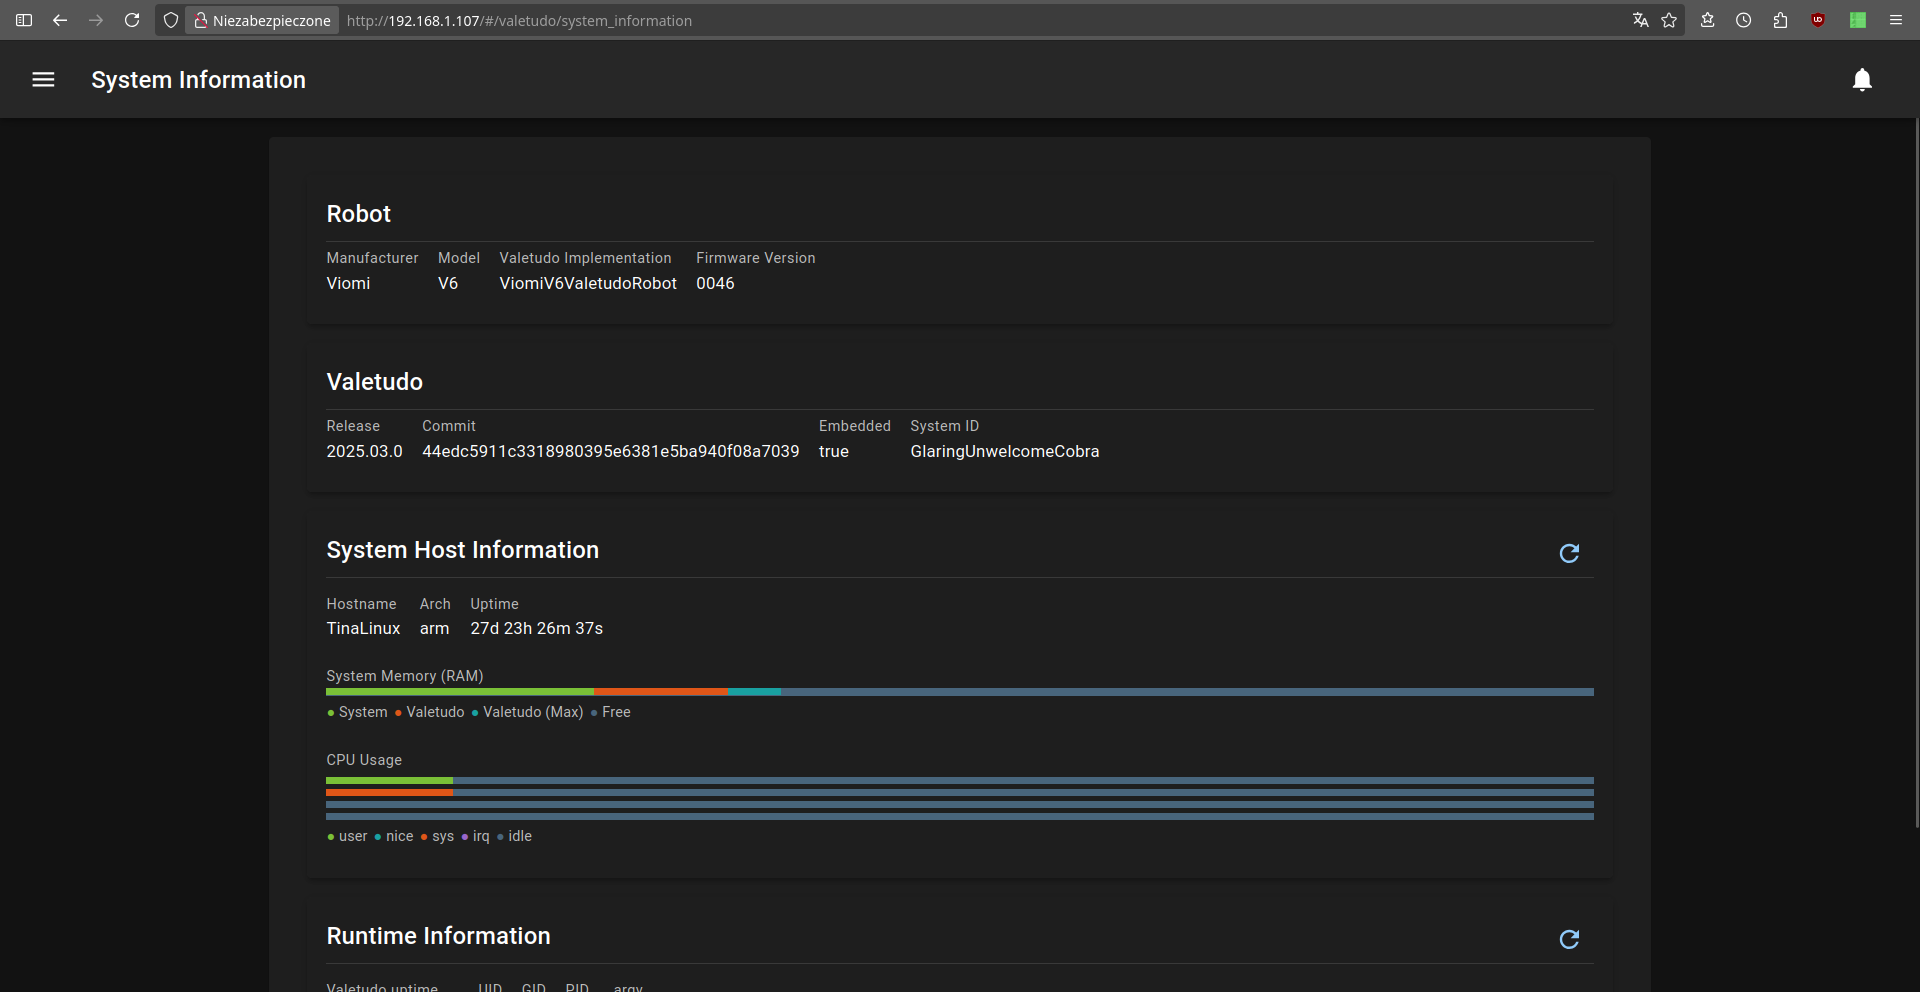Refresh System Host Information
1920x992 pixels.
(x=1569, y=553)
